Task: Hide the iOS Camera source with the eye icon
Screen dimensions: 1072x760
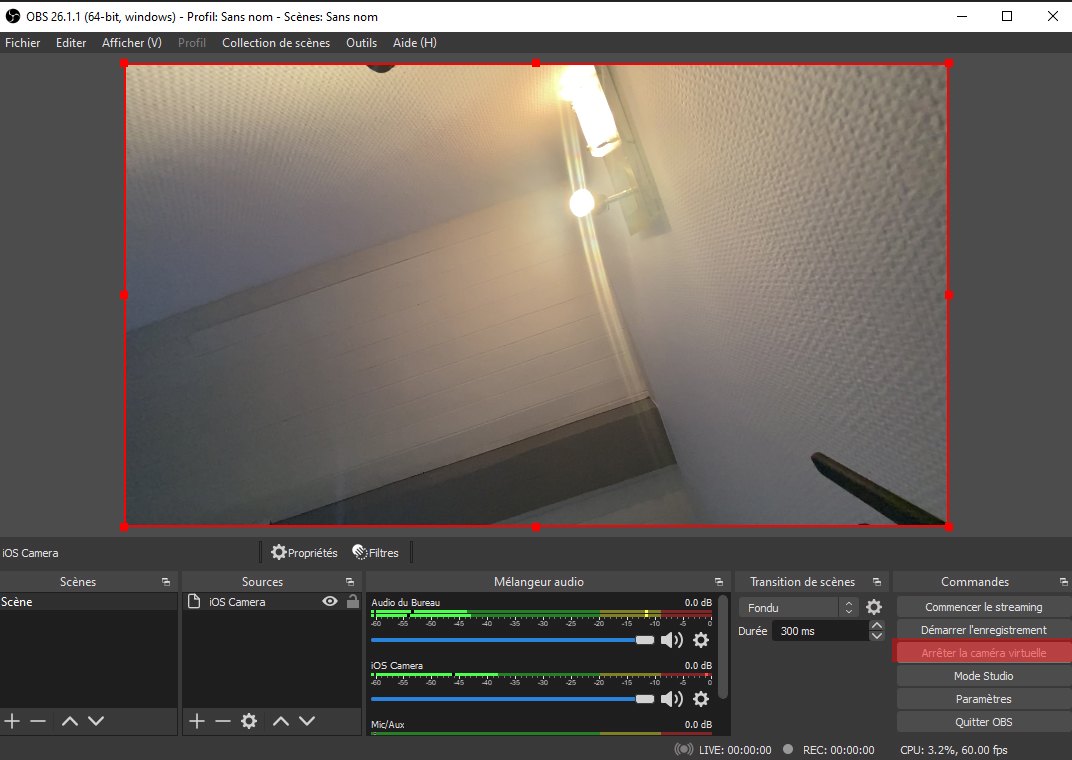Action: click(x=330, y=601)
